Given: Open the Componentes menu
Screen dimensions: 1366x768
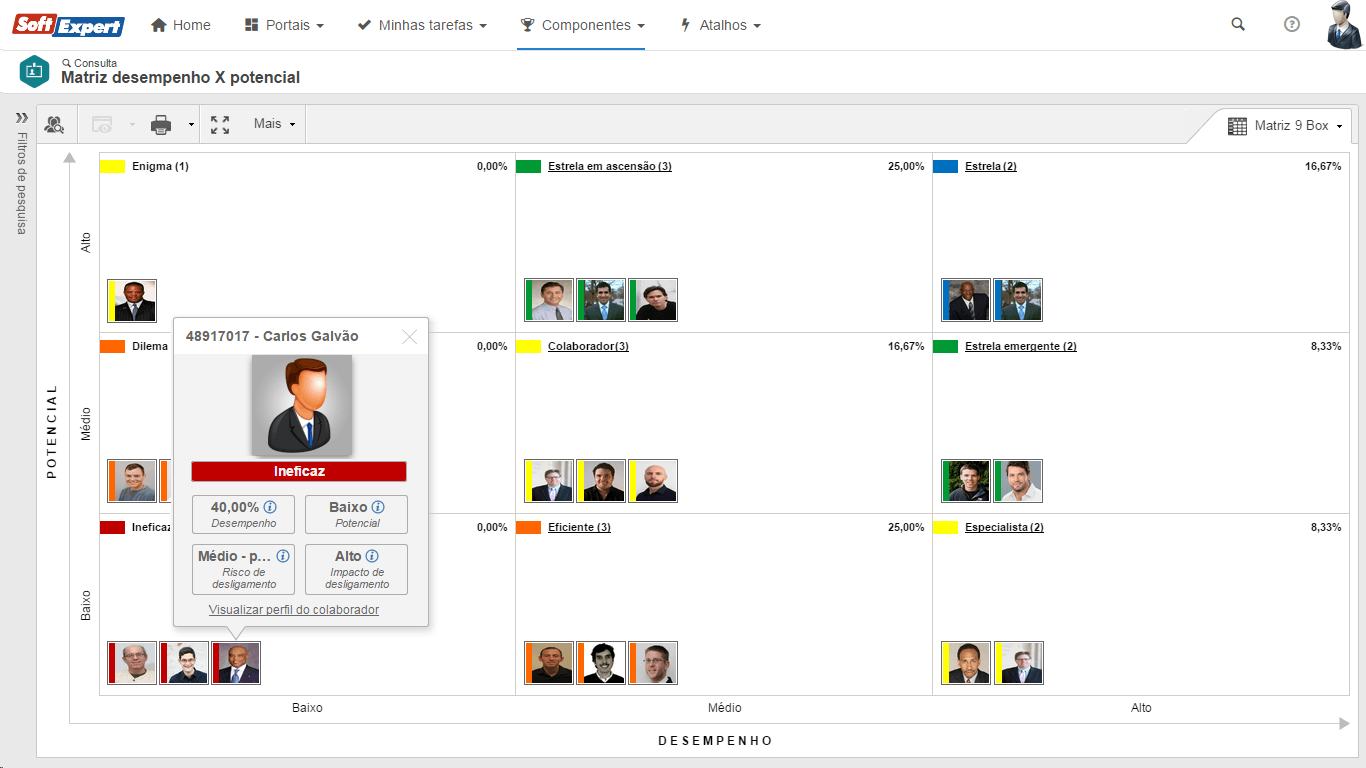Looking at the screenshot, I should [582, 25].
